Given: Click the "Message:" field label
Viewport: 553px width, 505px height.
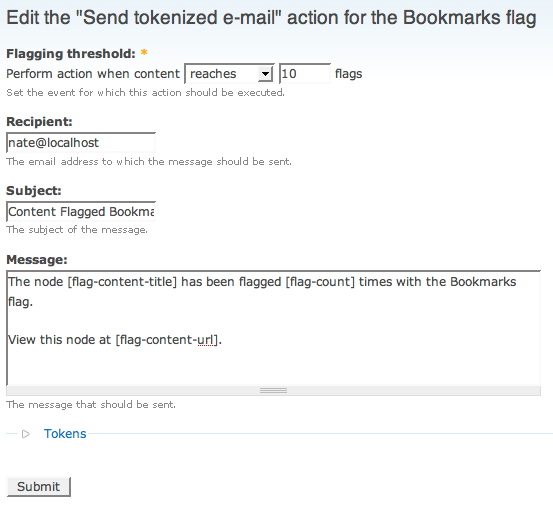Looking at the screenshot, I should coord(37,260).
